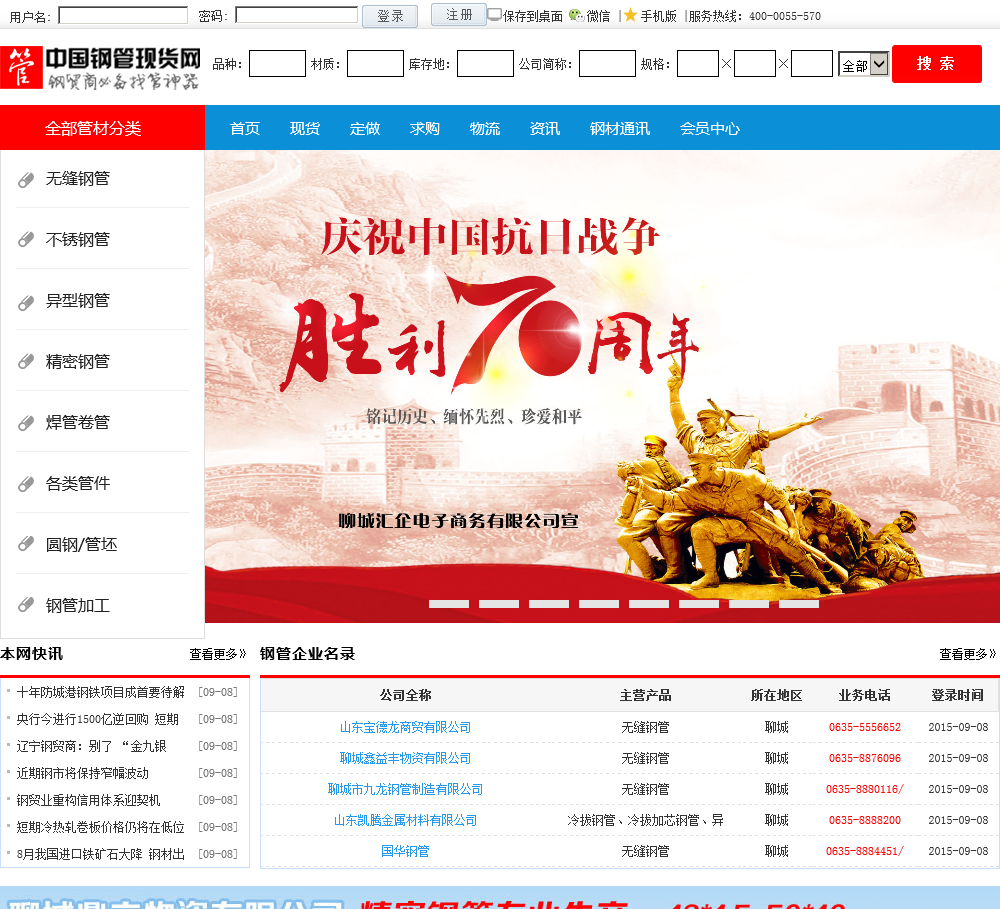This screenshot has height=909, width=1000.
Task: Open 钢材通讯 in the navigation bar
Action: [x=620, y=128]
